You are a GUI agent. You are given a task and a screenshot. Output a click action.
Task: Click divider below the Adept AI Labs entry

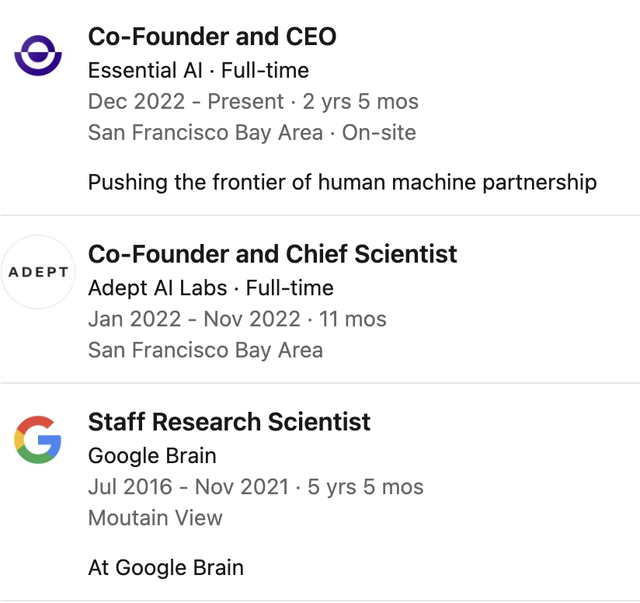(320, 383)
